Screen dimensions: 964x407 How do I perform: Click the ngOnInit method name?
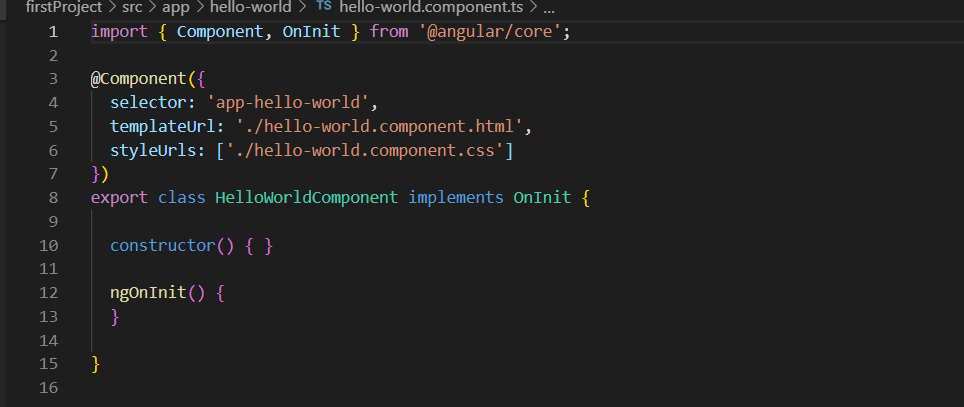click(148, 293)
